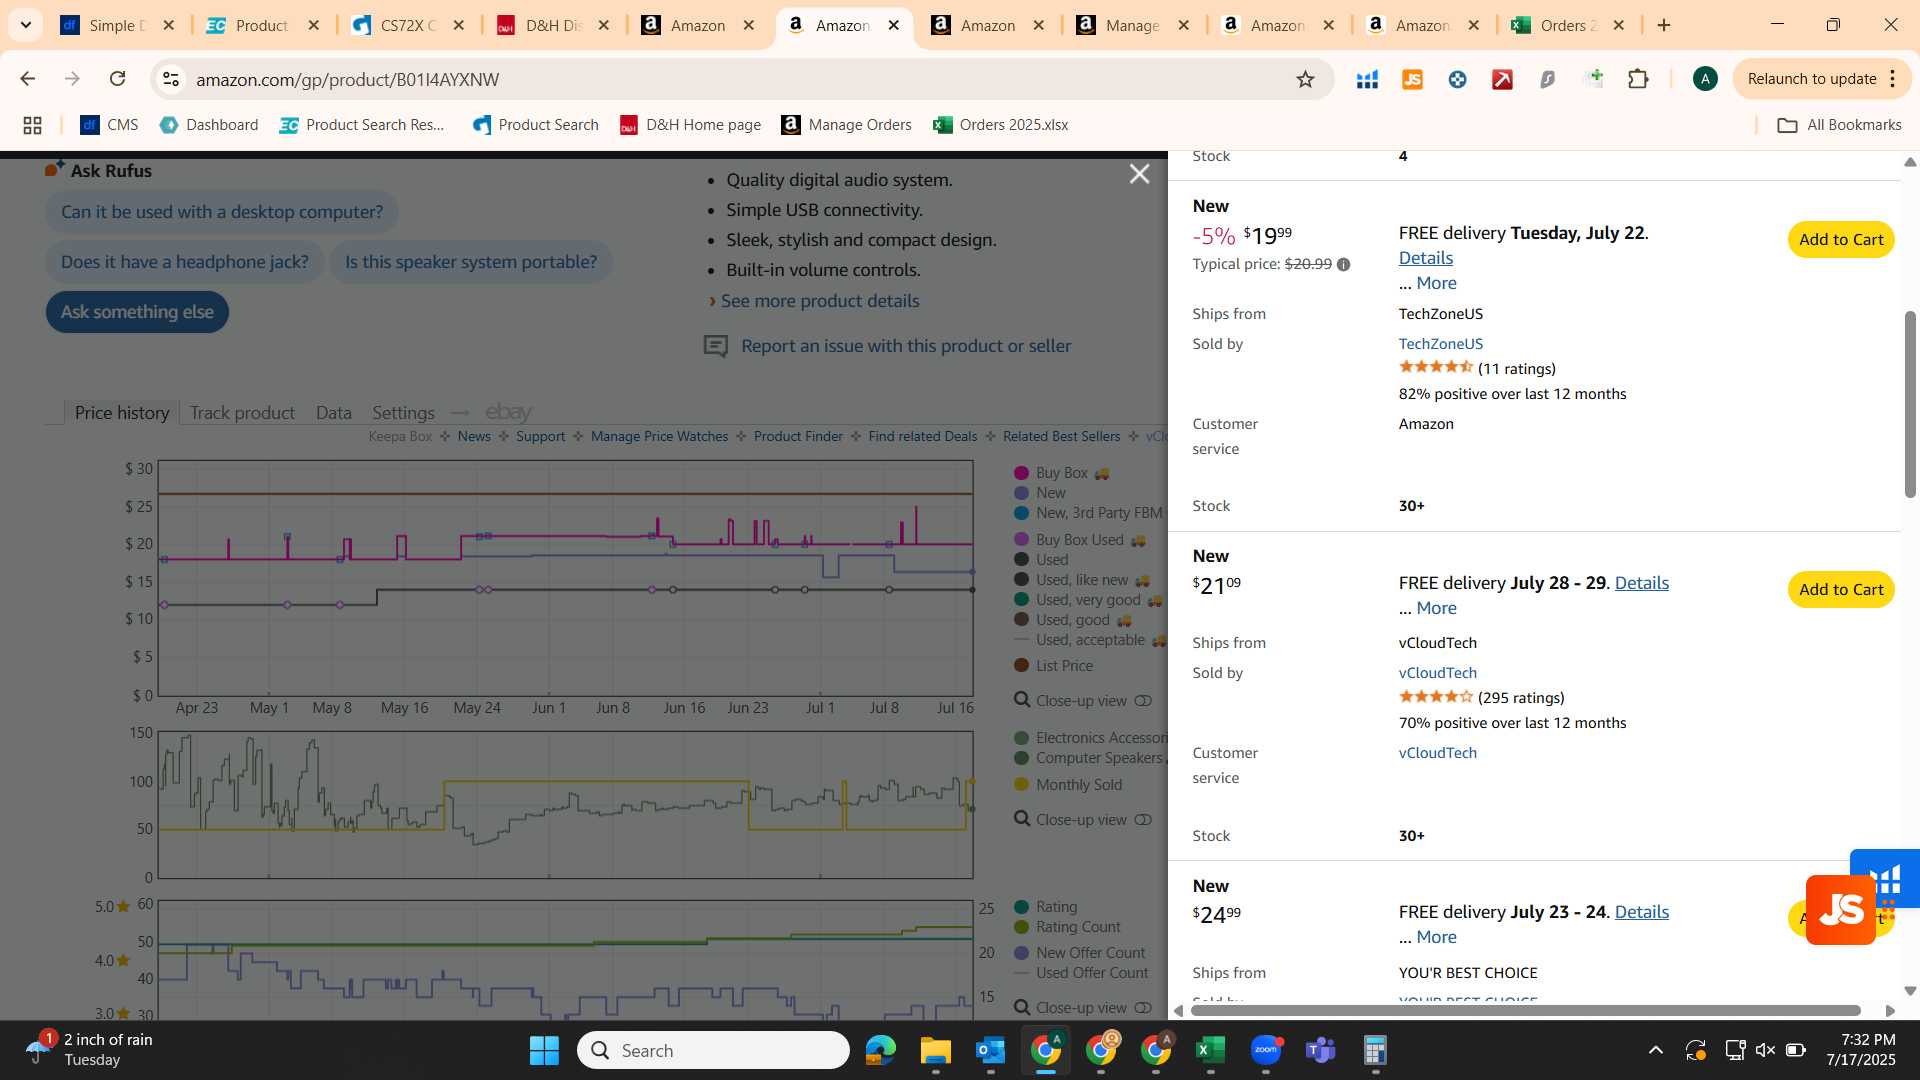This screenshot has height=1080, width=1920.
Task: Click the offers panel vertical scrollbar
Action: click(1910, 404)
